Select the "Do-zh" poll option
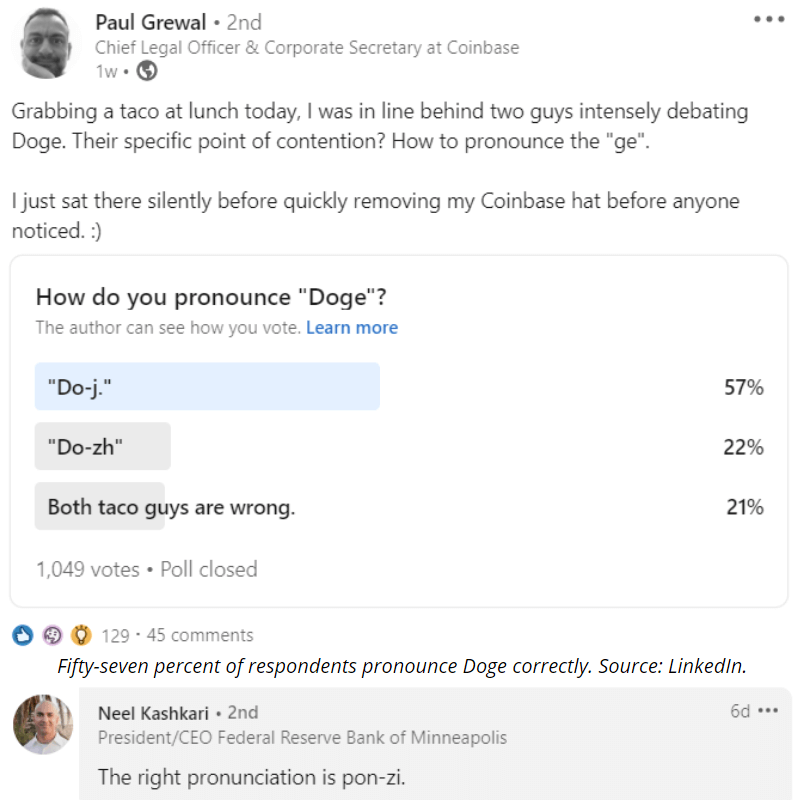803x800 pixels. [103, 447]
